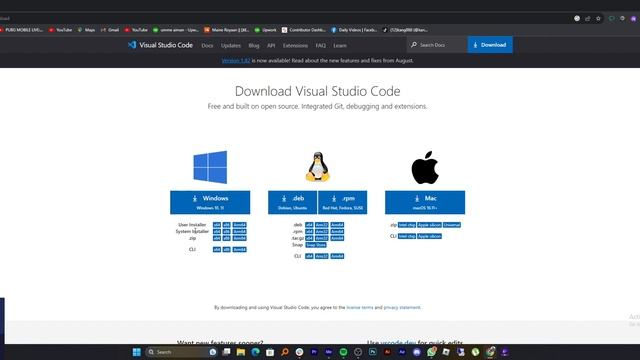Open the API navigation link

point(271,46)
